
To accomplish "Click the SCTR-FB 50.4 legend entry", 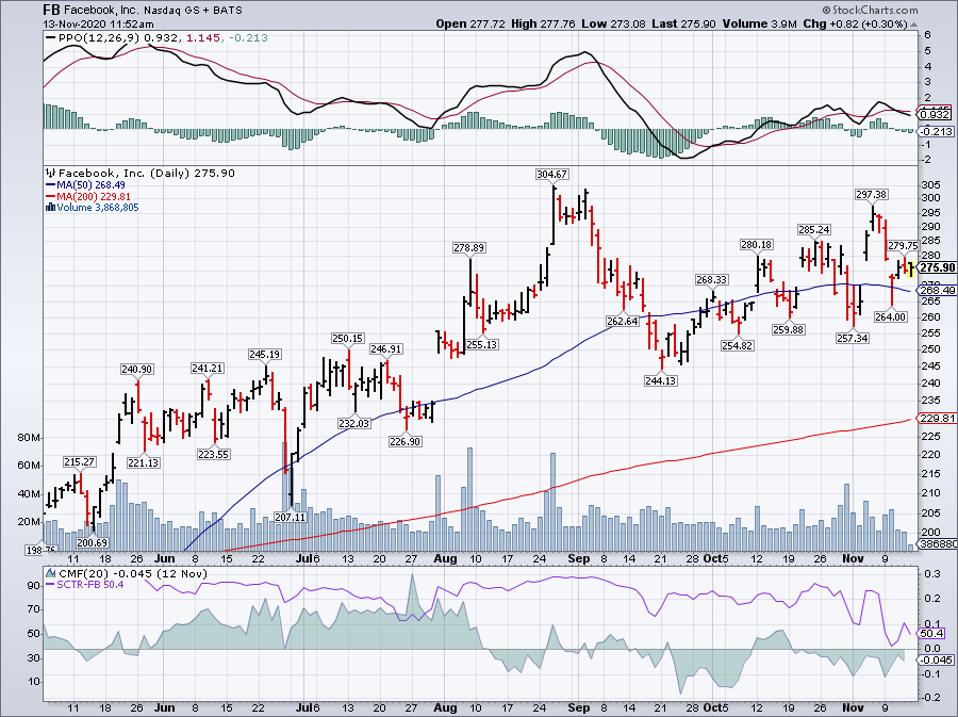I will 90,585.
